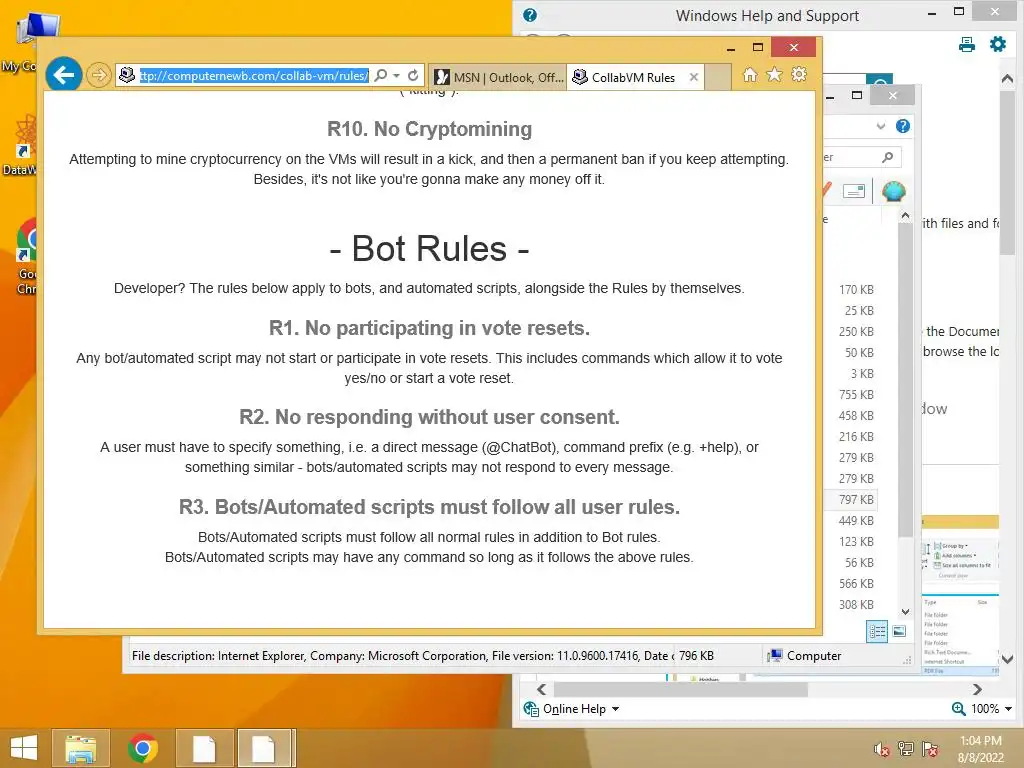Select the 170 KB file size entry
The image size is (1024, 768).
pos(856,289)
